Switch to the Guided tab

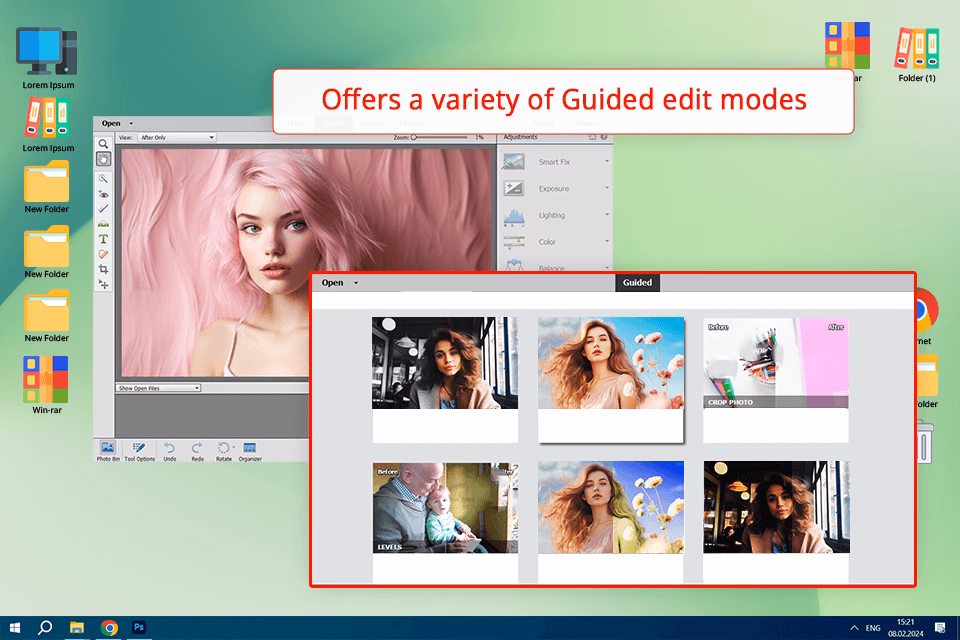click(x=637, y=283)
